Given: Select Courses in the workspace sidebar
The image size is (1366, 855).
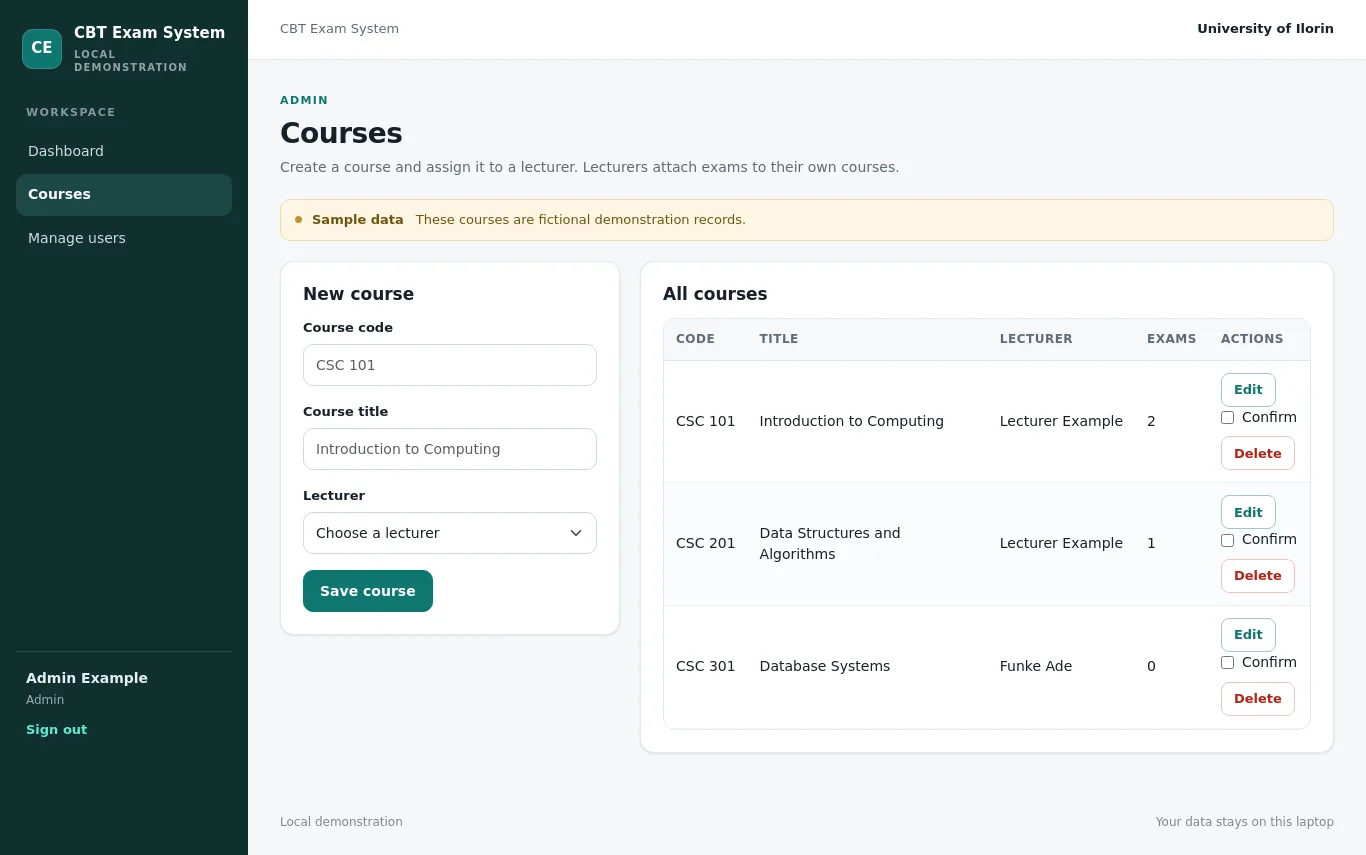Looking at the screenshot, I should [124, 195].
